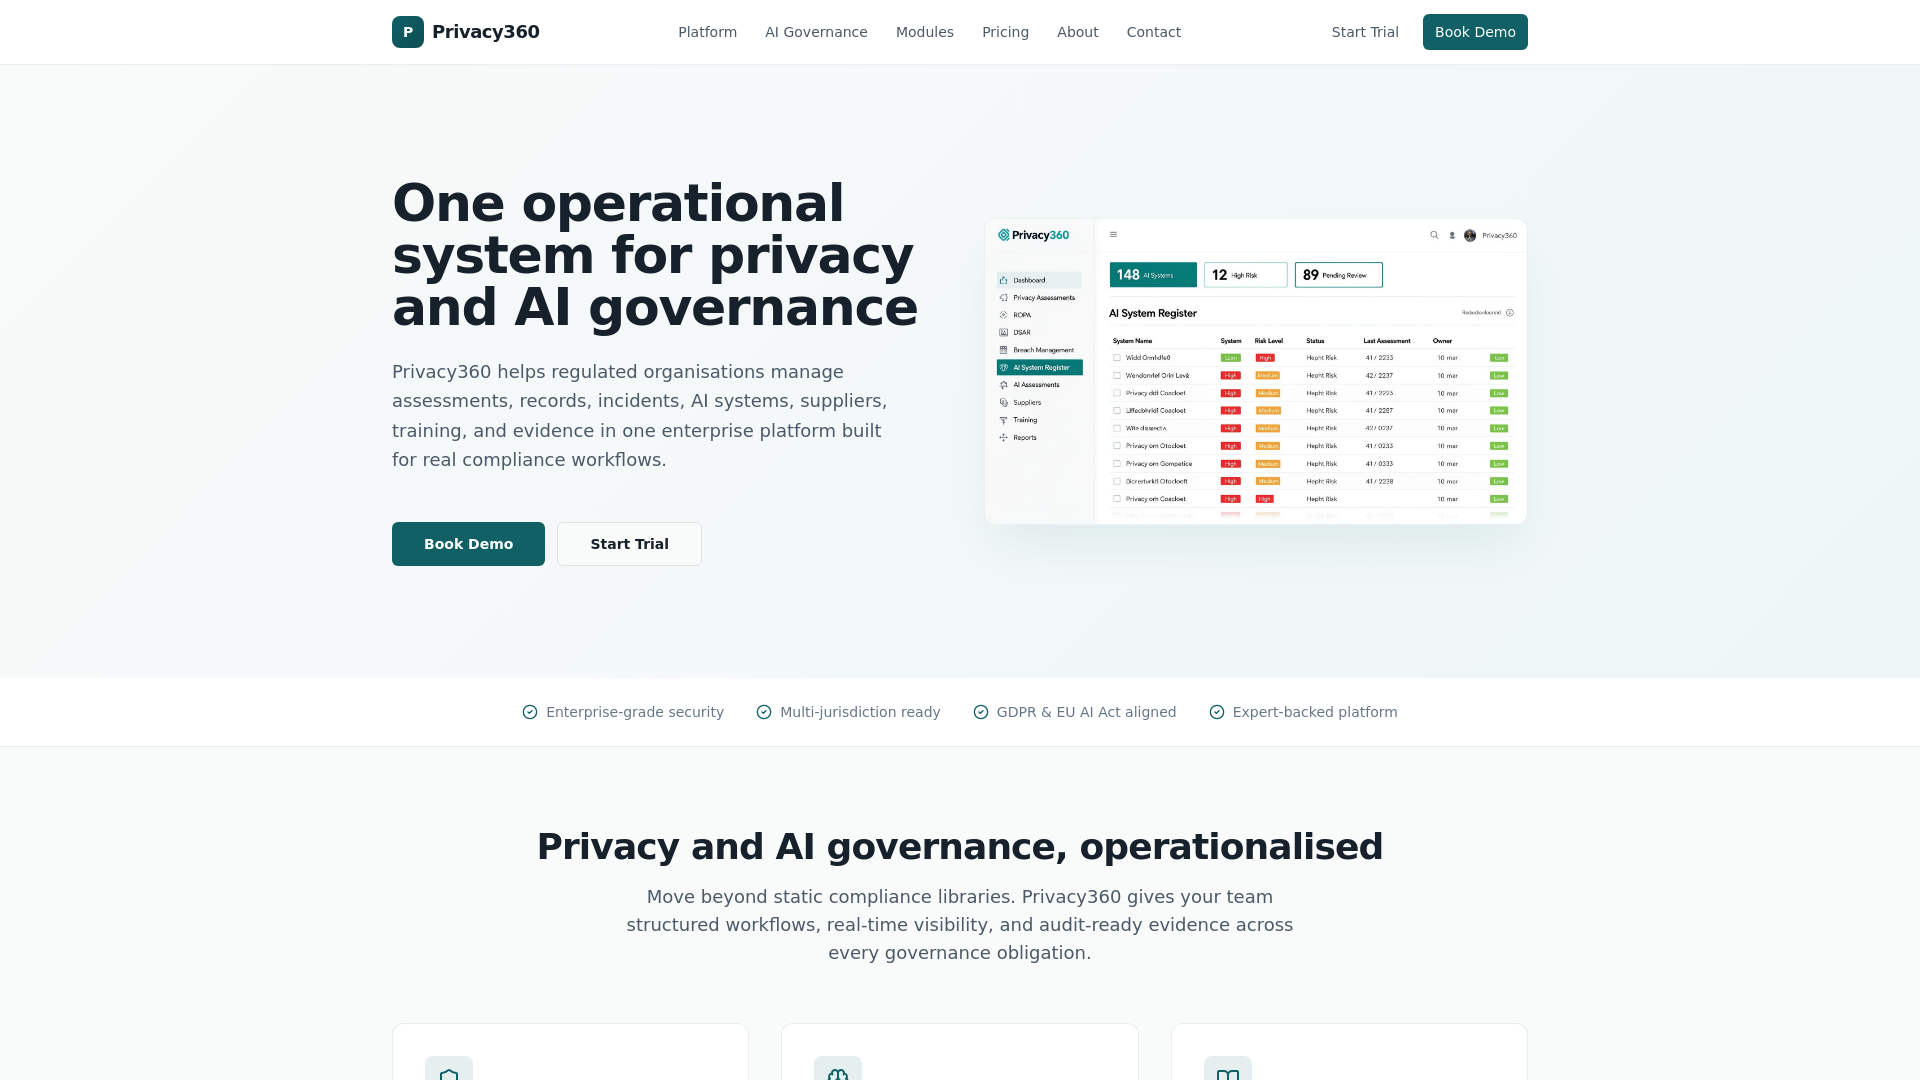Open the Pricing page from the navbar

[1005, 32]
